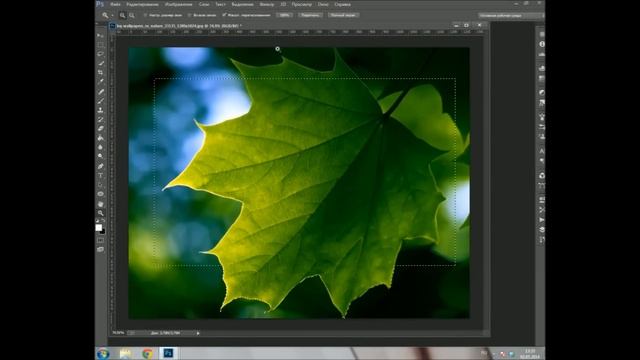Screen dimensions: 640x360
Task: Select the Pen tool
Action: click(100, 166)
